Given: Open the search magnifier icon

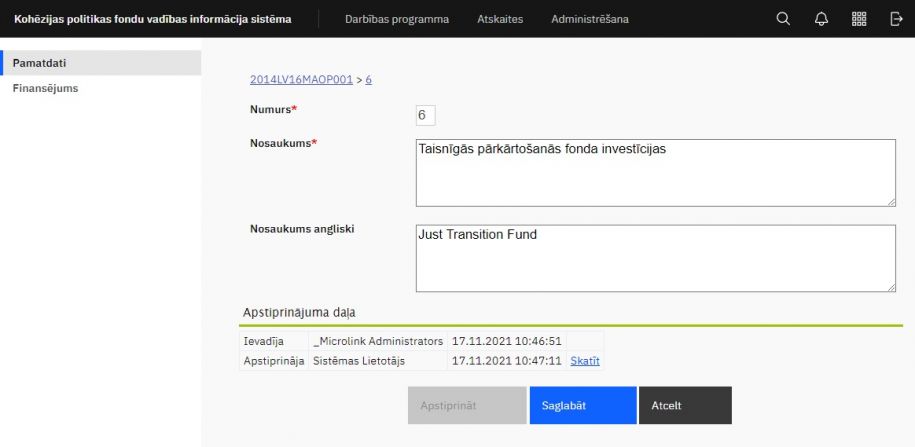Looking at the screenshot, I should tap(783, 19).
